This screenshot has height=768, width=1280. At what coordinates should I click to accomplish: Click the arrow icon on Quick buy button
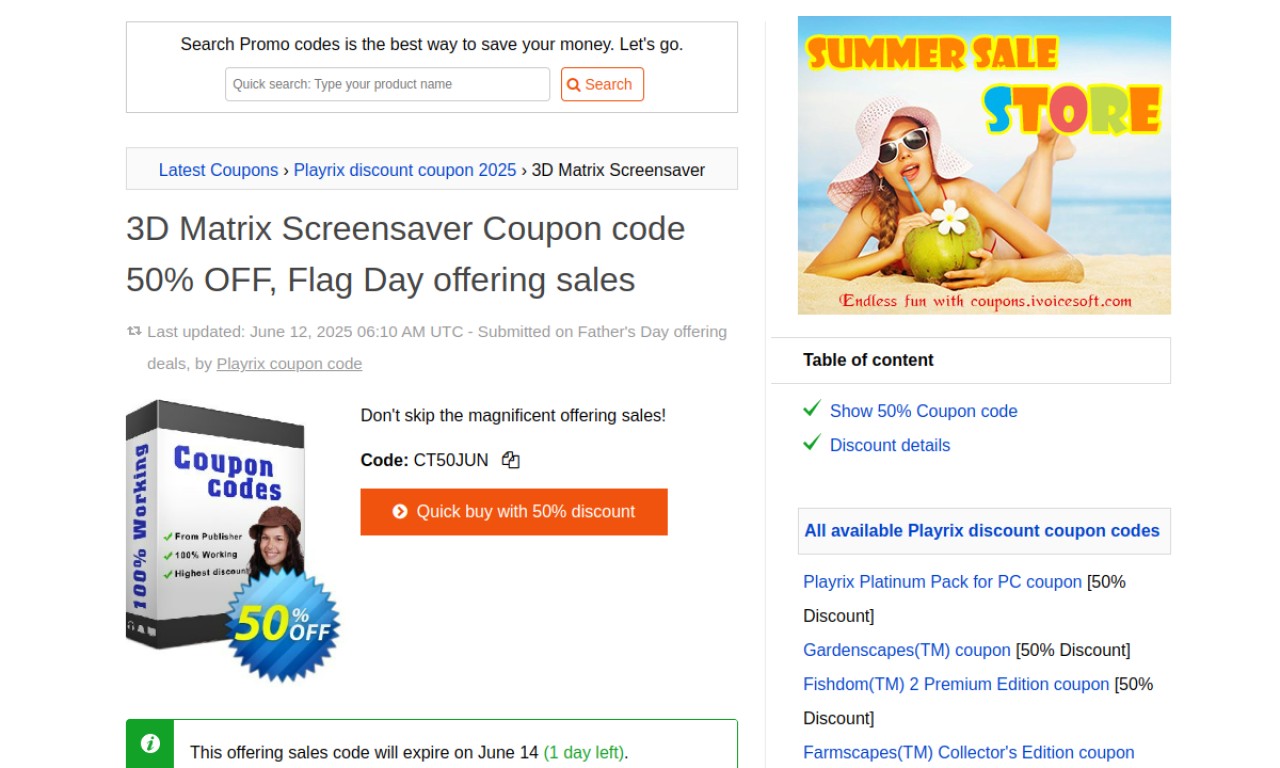(x=400, y=512)
